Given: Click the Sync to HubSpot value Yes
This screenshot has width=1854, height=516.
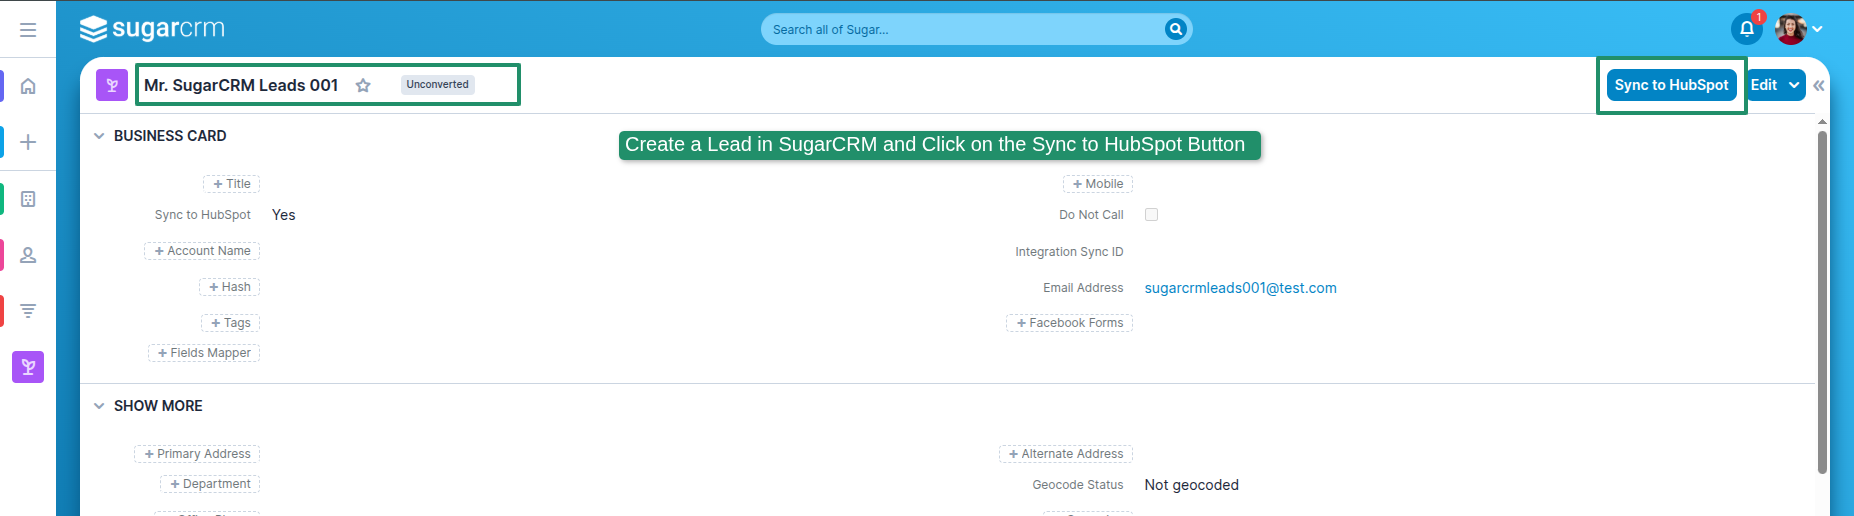Looking at the screenshot, I should coord(284,215).
